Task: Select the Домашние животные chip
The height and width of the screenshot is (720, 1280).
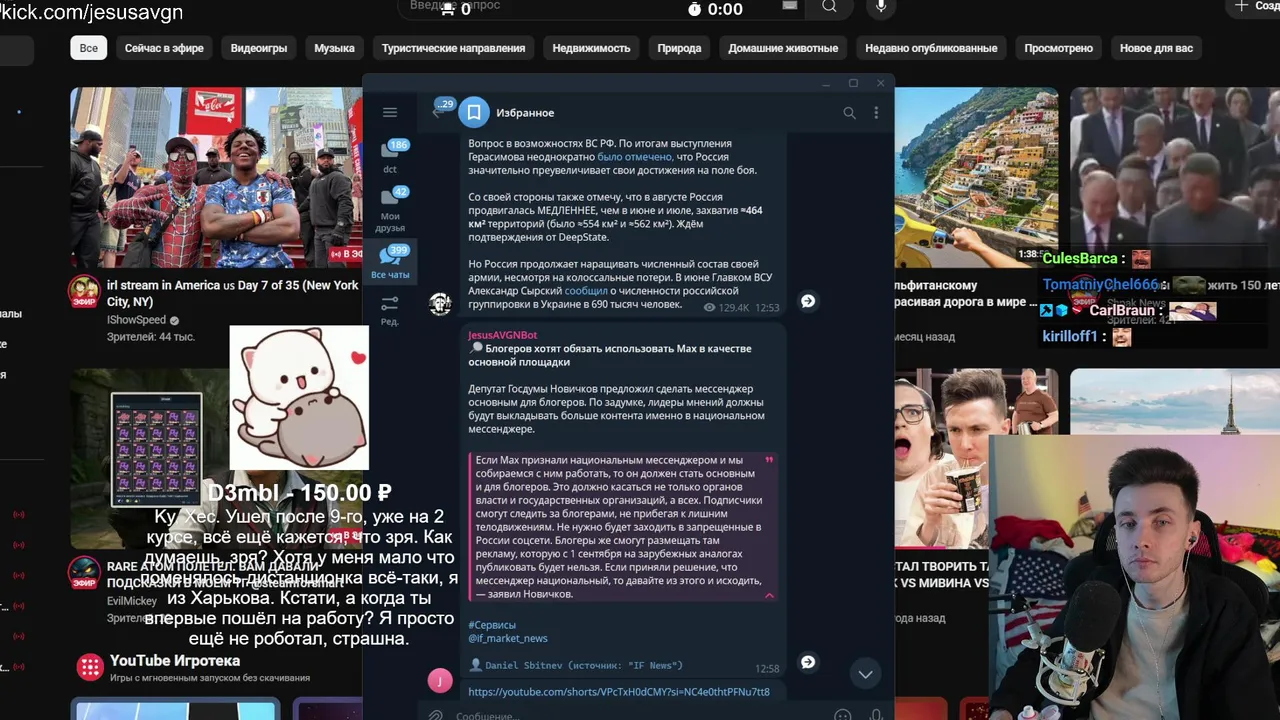Action: click(783, 48)
